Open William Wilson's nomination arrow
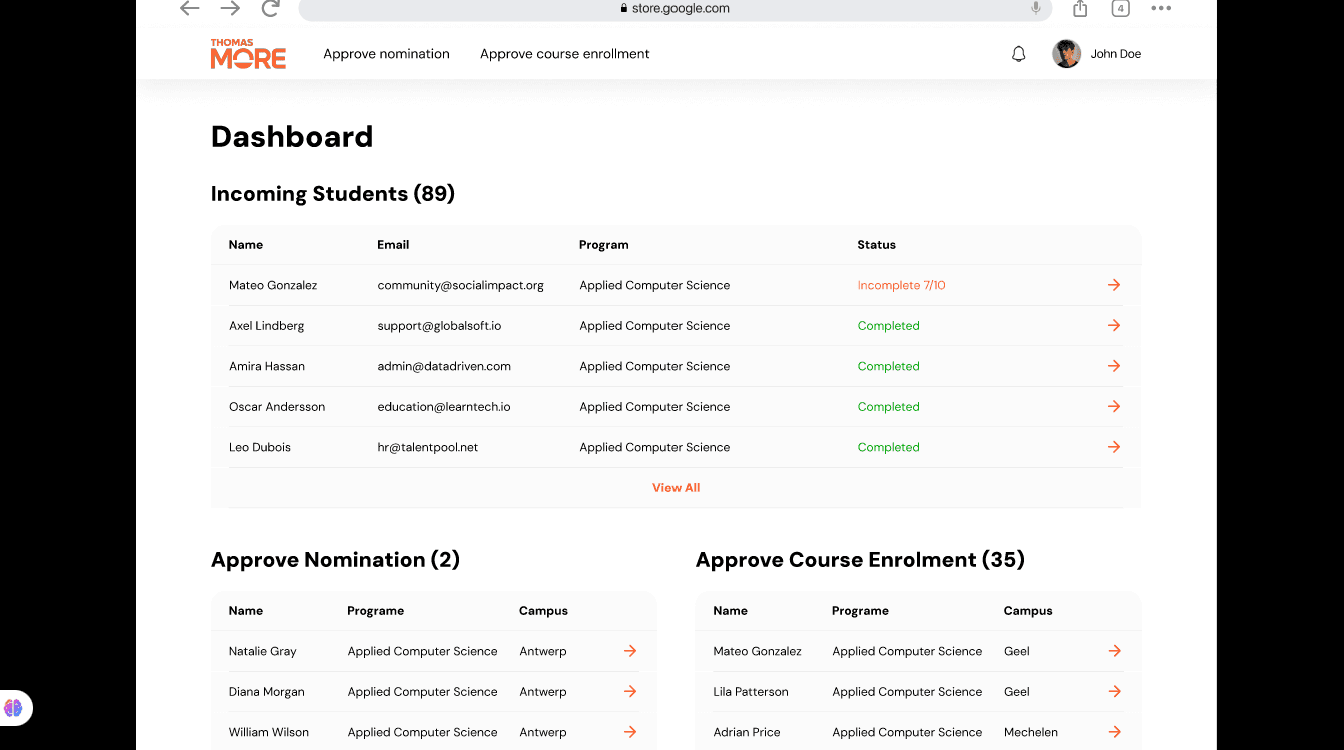1344x750 pixels. (x=630, y=732)
